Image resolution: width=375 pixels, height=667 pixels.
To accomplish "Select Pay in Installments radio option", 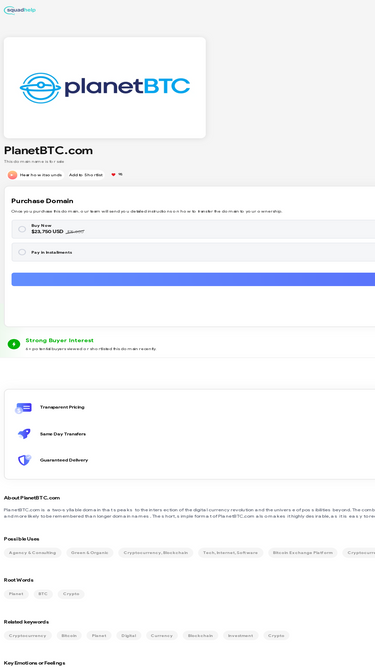I will [x=22, y=252].
